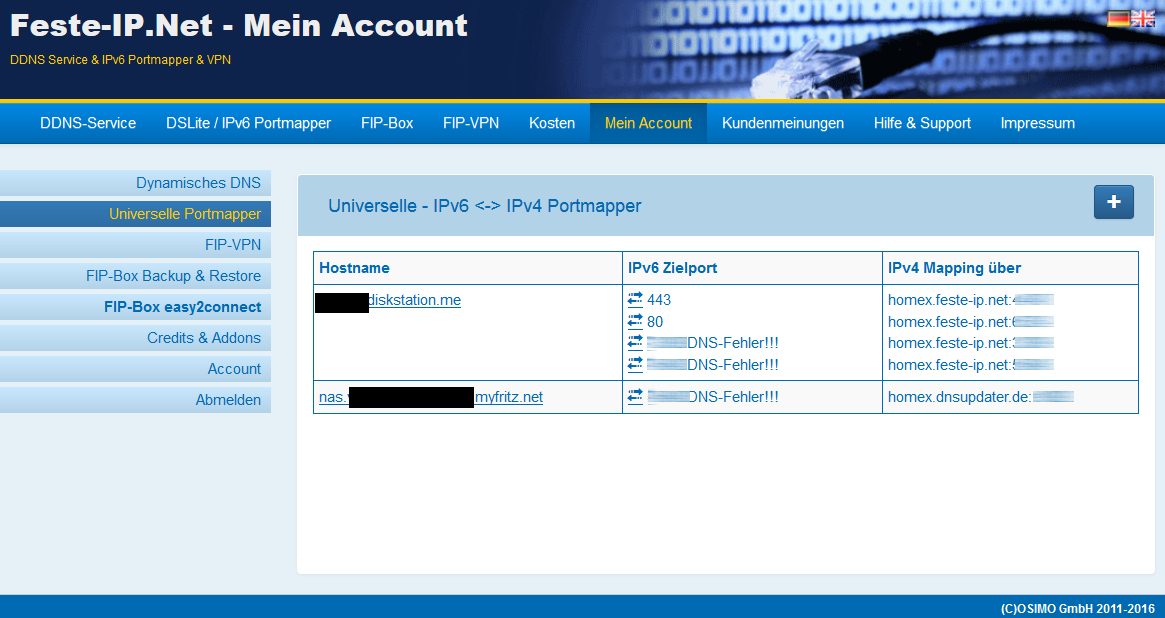The image size is (1165, 618).
Task: Log out via Abmelden
Action: pos(135,400)
